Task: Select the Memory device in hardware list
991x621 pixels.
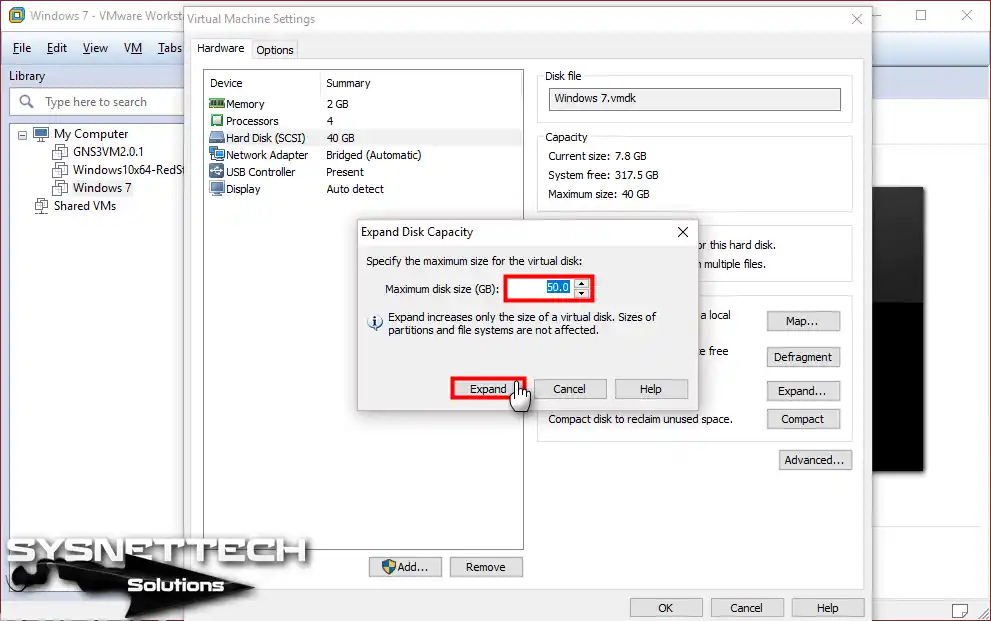Action: (x=245, y=103)
